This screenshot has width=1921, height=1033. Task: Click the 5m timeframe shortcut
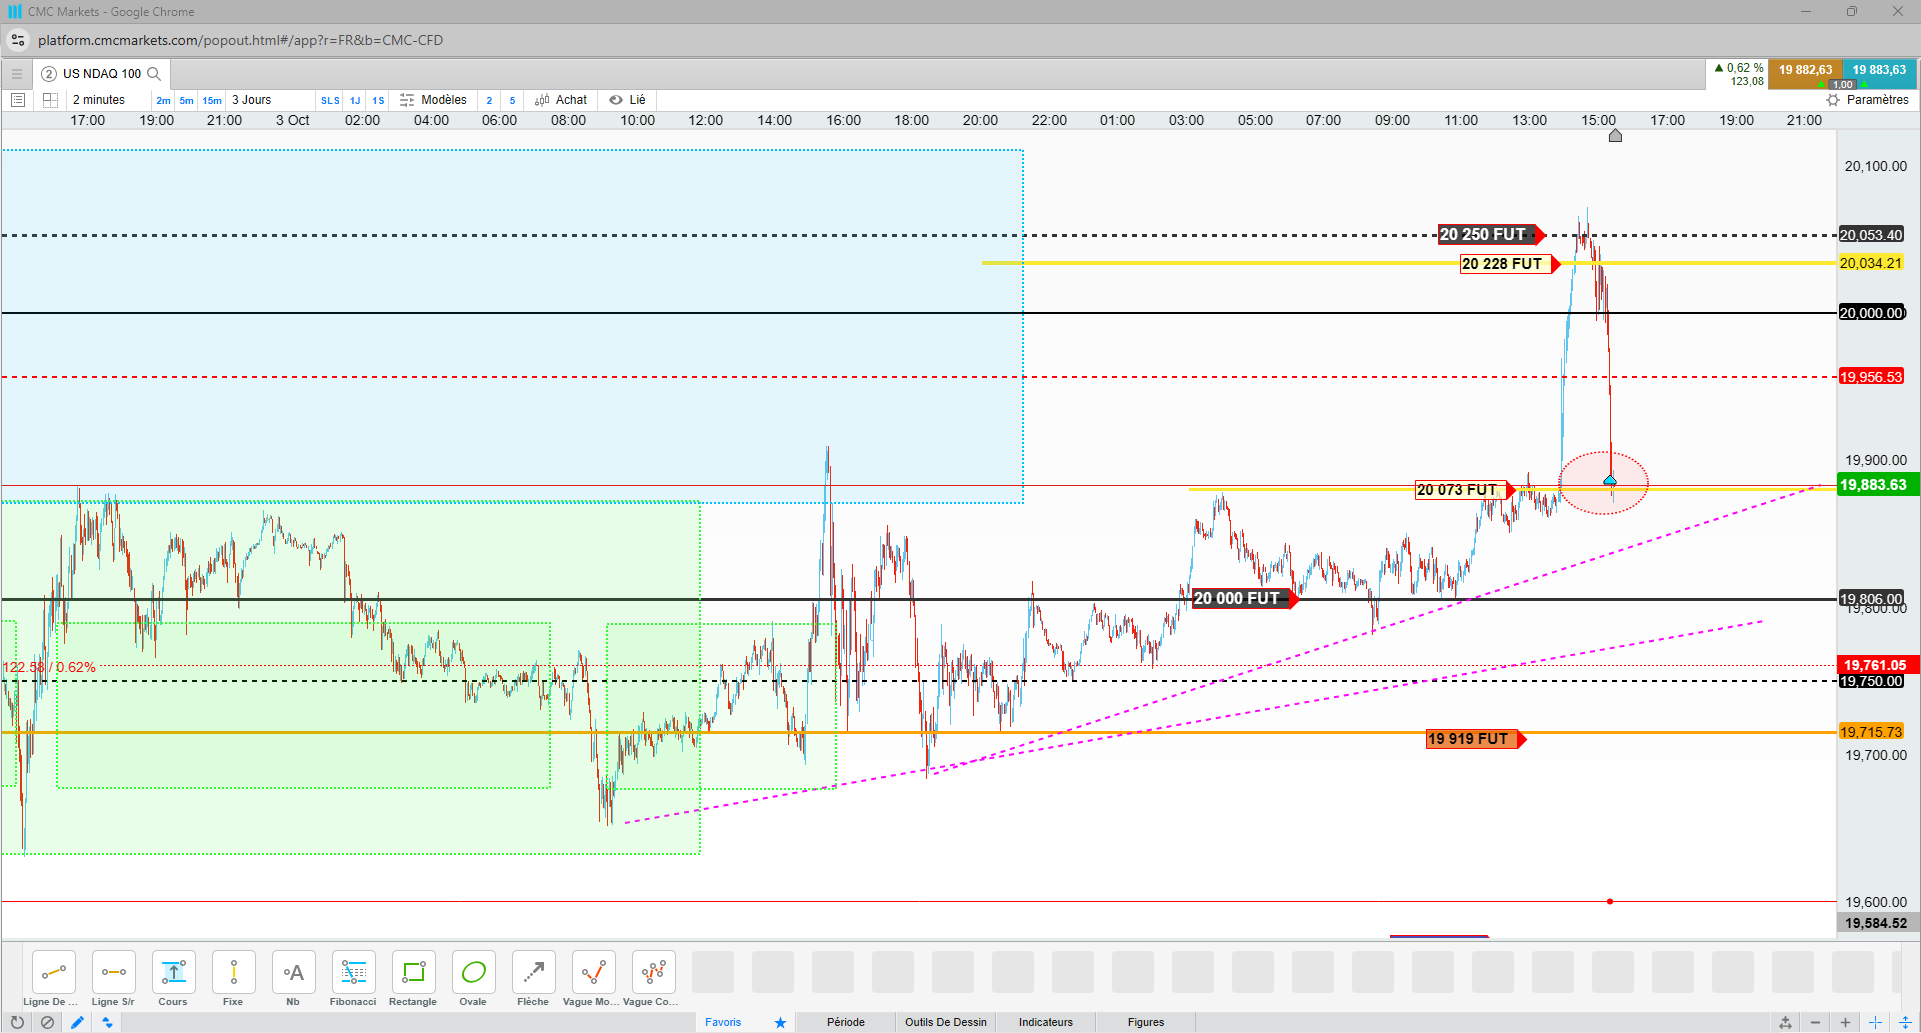(x=186, y=100)
